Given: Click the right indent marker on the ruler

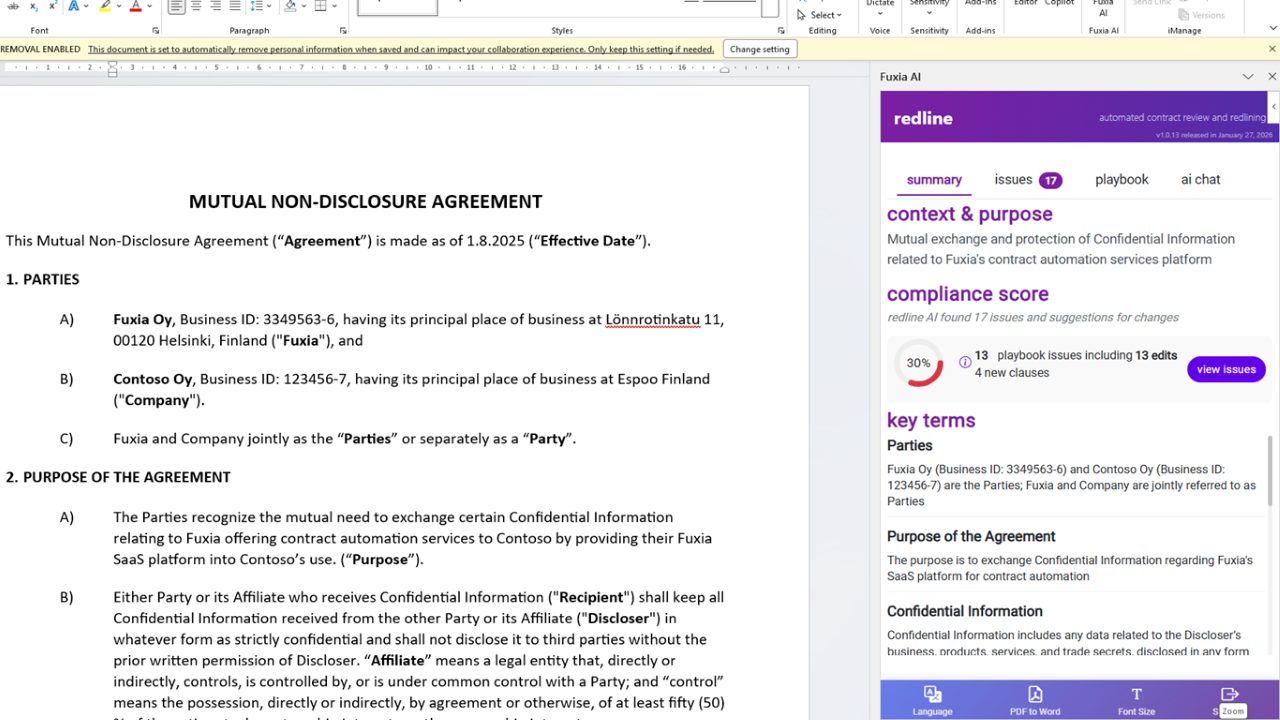Looking at the screenshot, I should (x=725, y=70).
